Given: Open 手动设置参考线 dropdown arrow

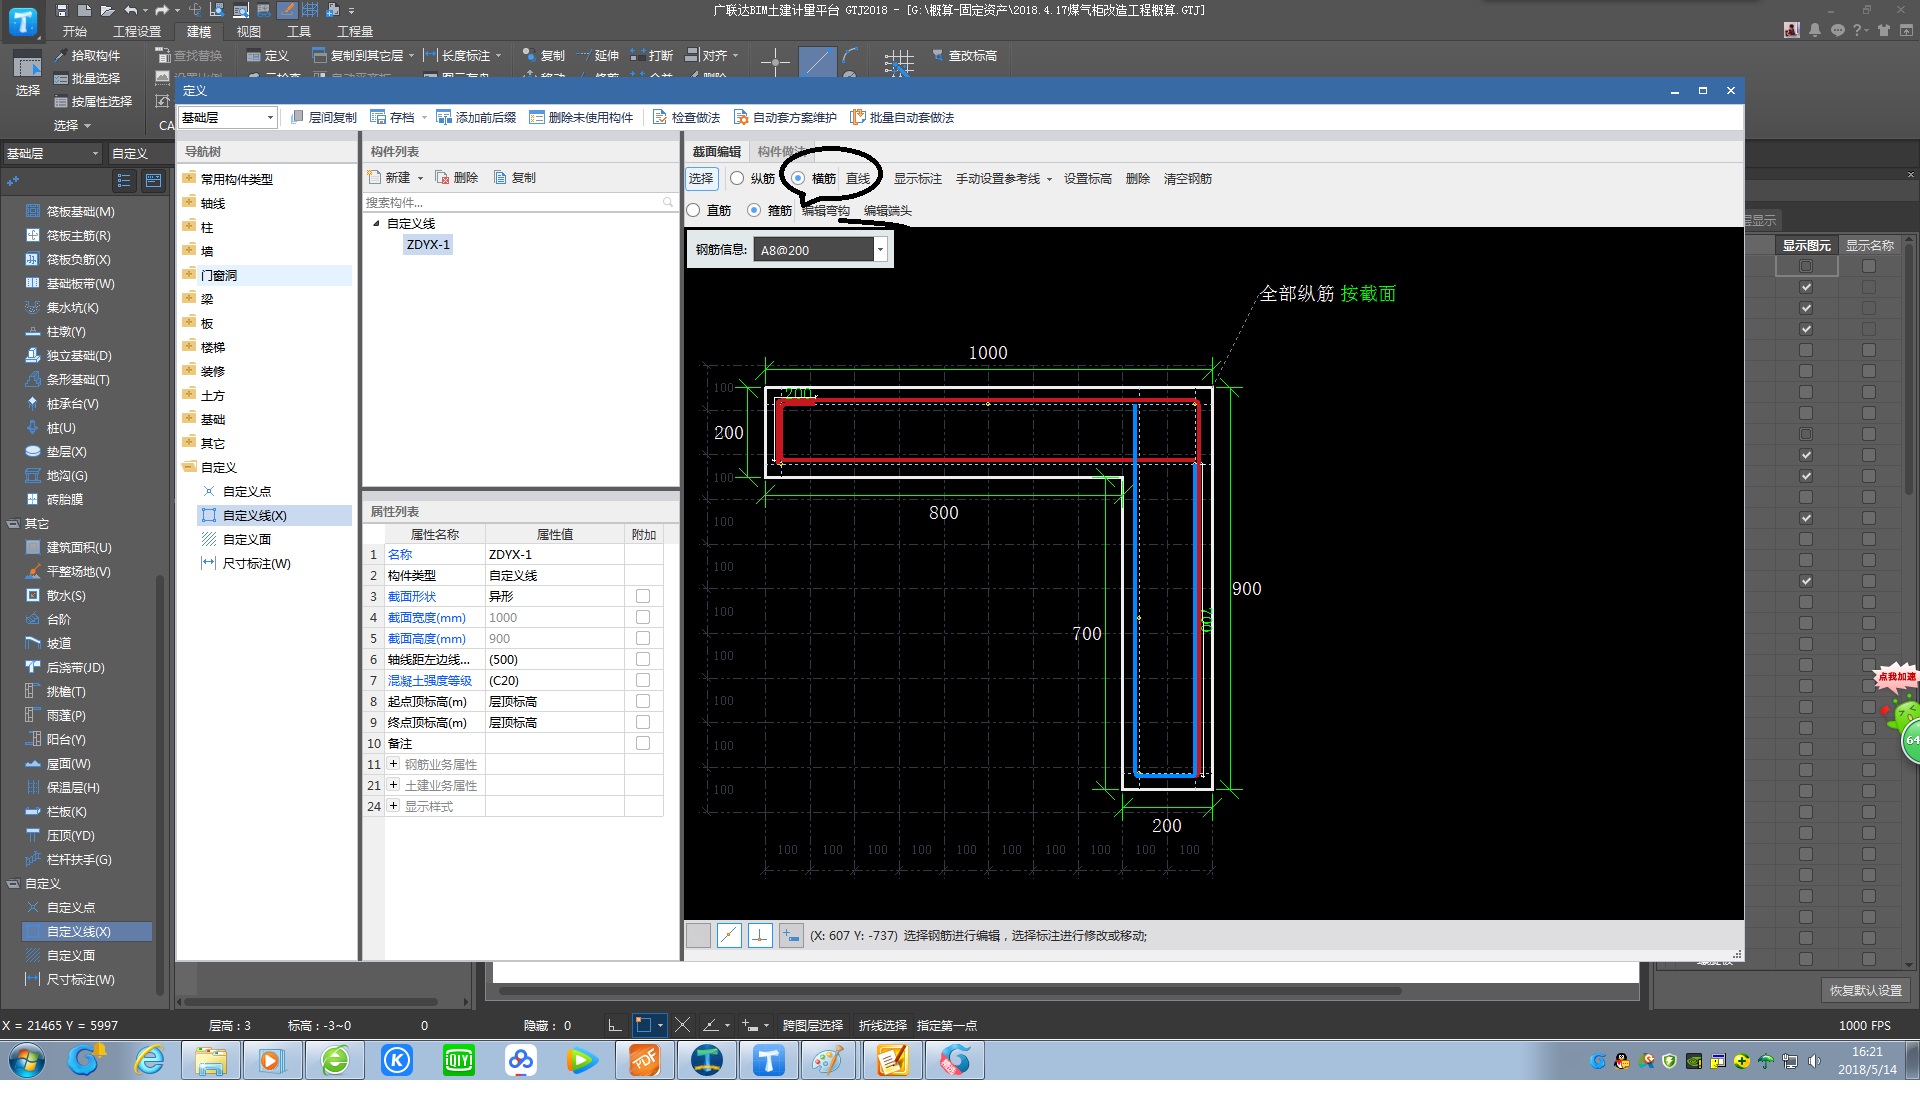Looking at the screenshot, I should click(x=1049, y=180).
